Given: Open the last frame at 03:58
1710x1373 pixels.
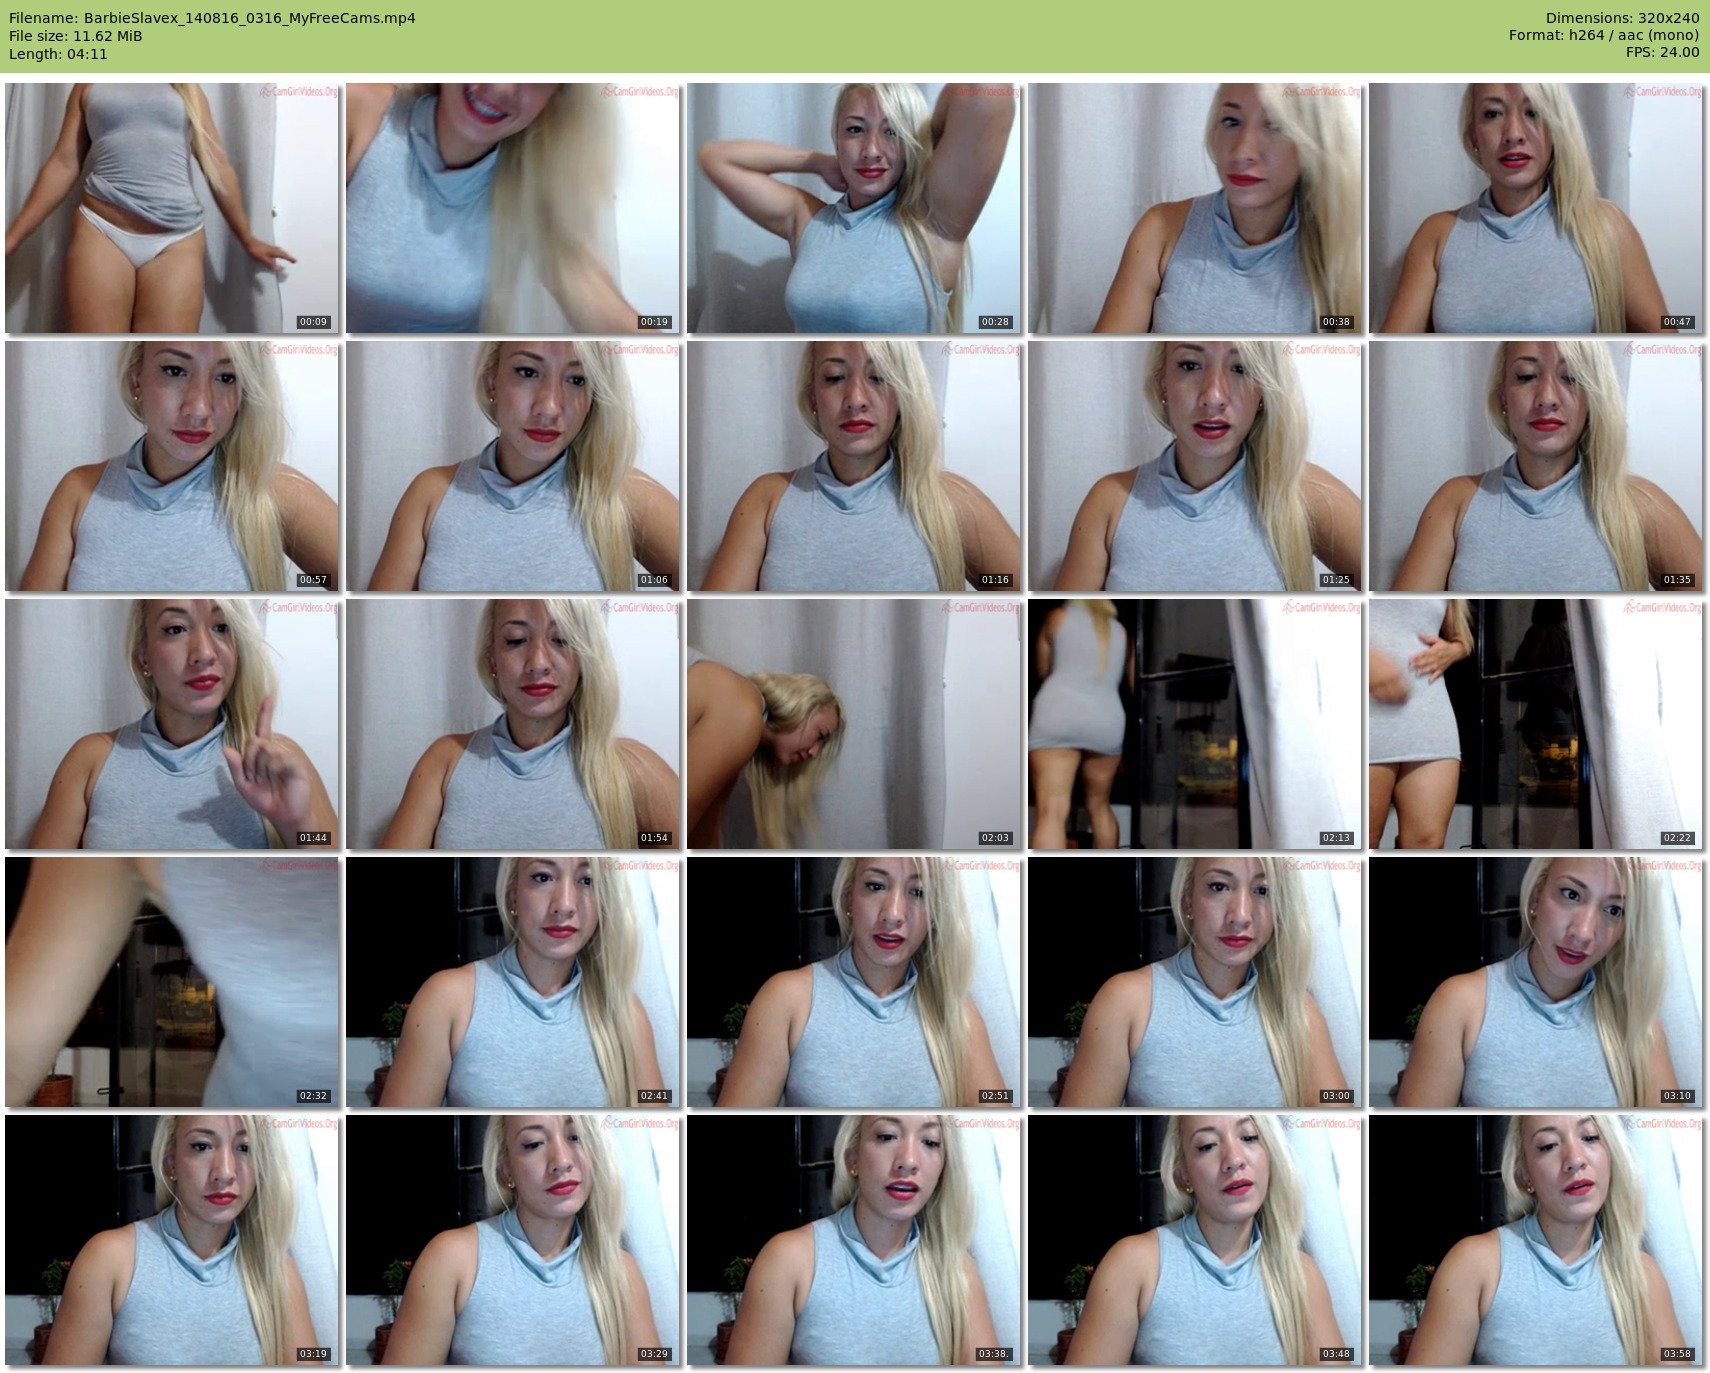Looking at the screenshot, I should (1535, 1239).
